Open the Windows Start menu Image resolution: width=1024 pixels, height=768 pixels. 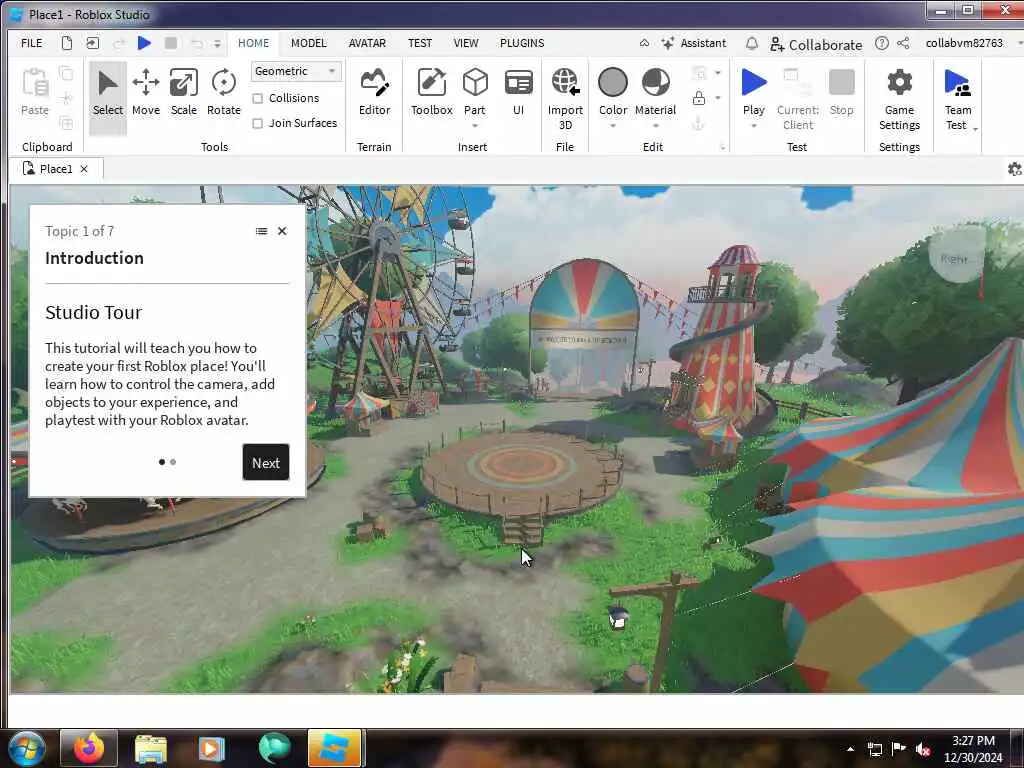[26, 748]
